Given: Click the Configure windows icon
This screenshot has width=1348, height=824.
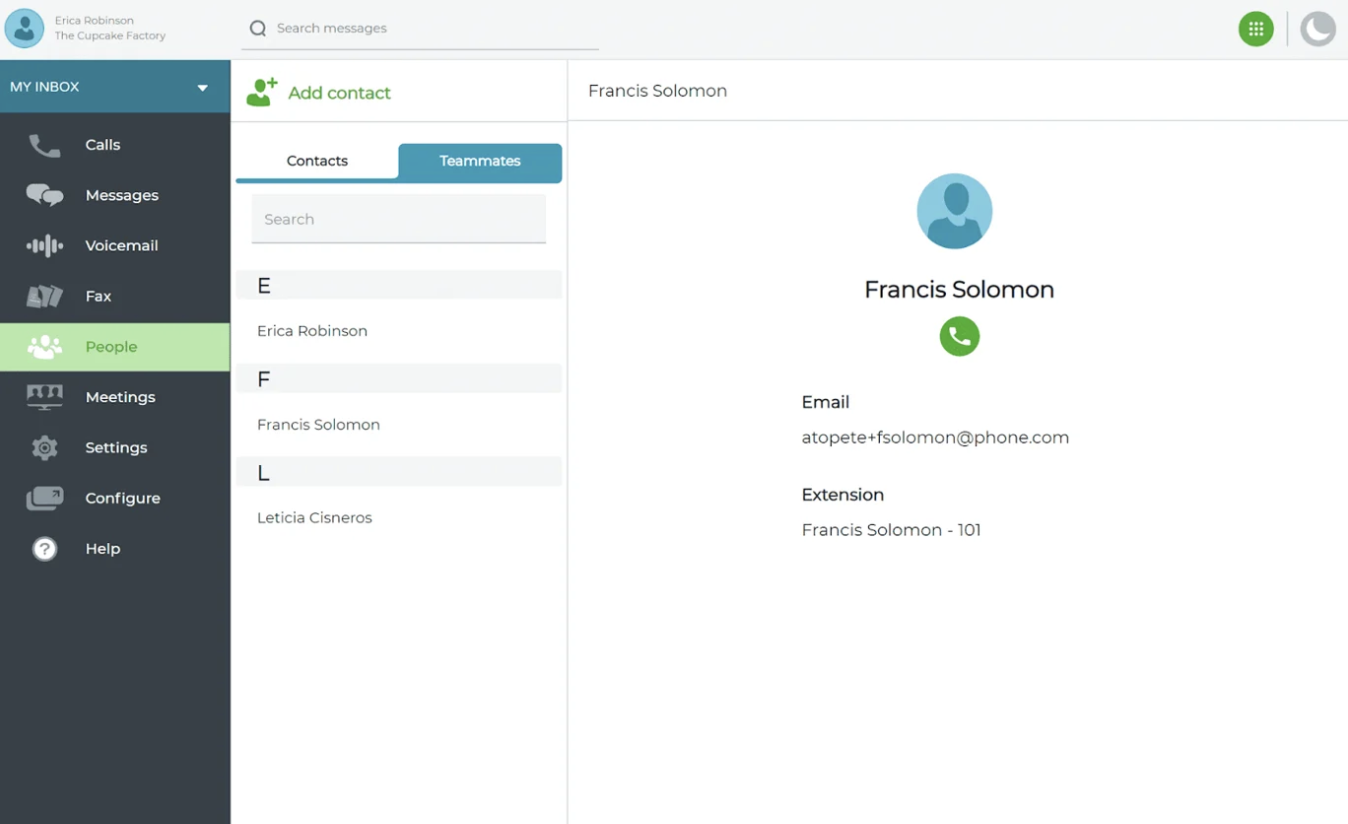Looking at the screenshot, I should 44,498.
